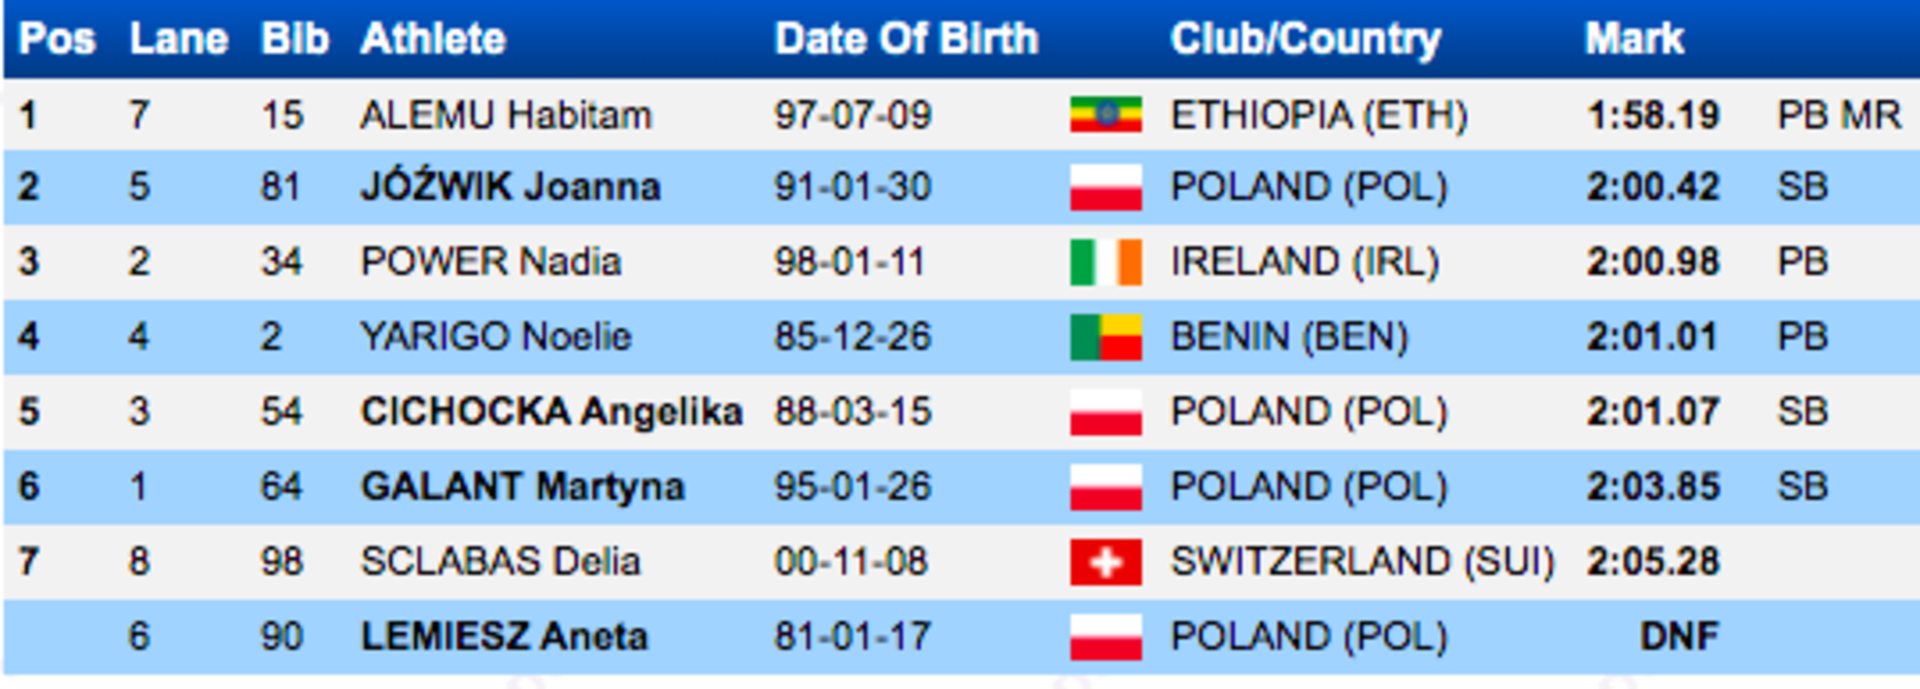Open athlete GALANT Martyna

(522, 487)
